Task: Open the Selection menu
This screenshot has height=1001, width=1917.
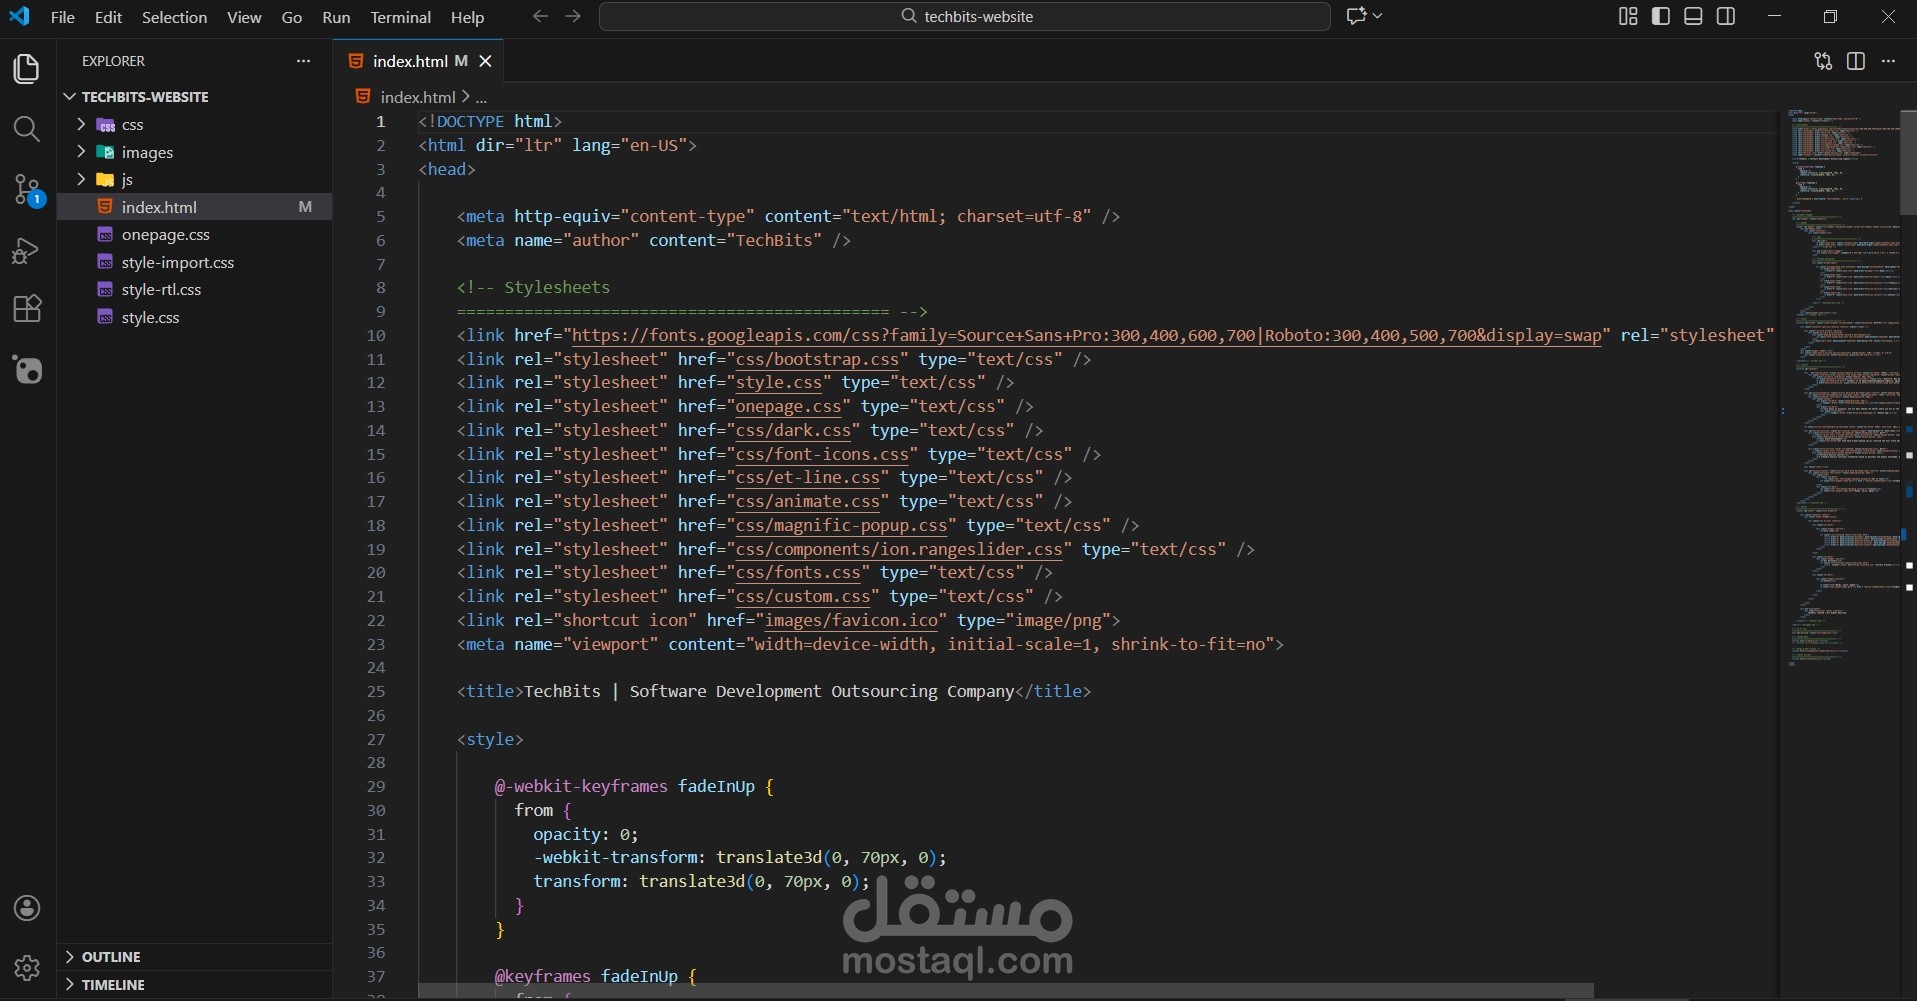Action: coord(175,17)
